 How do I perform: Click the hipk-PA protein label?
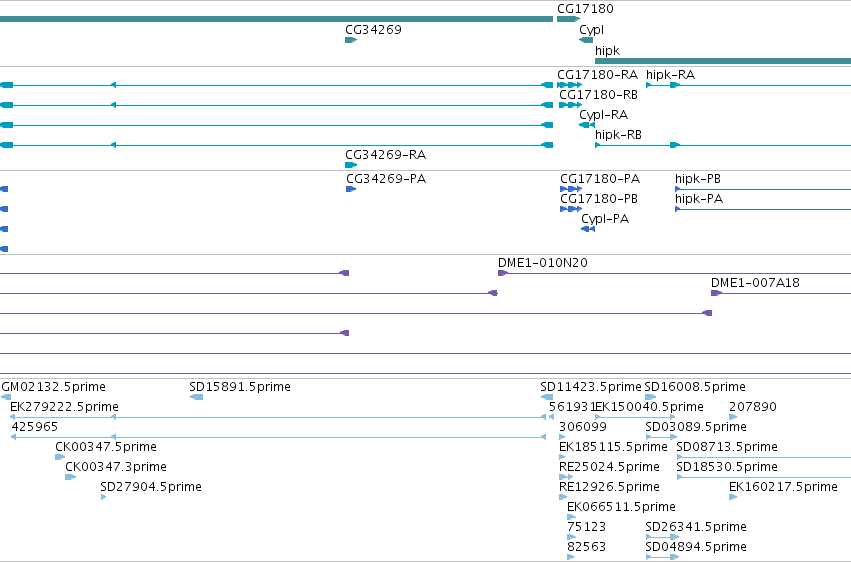(699, 199)
